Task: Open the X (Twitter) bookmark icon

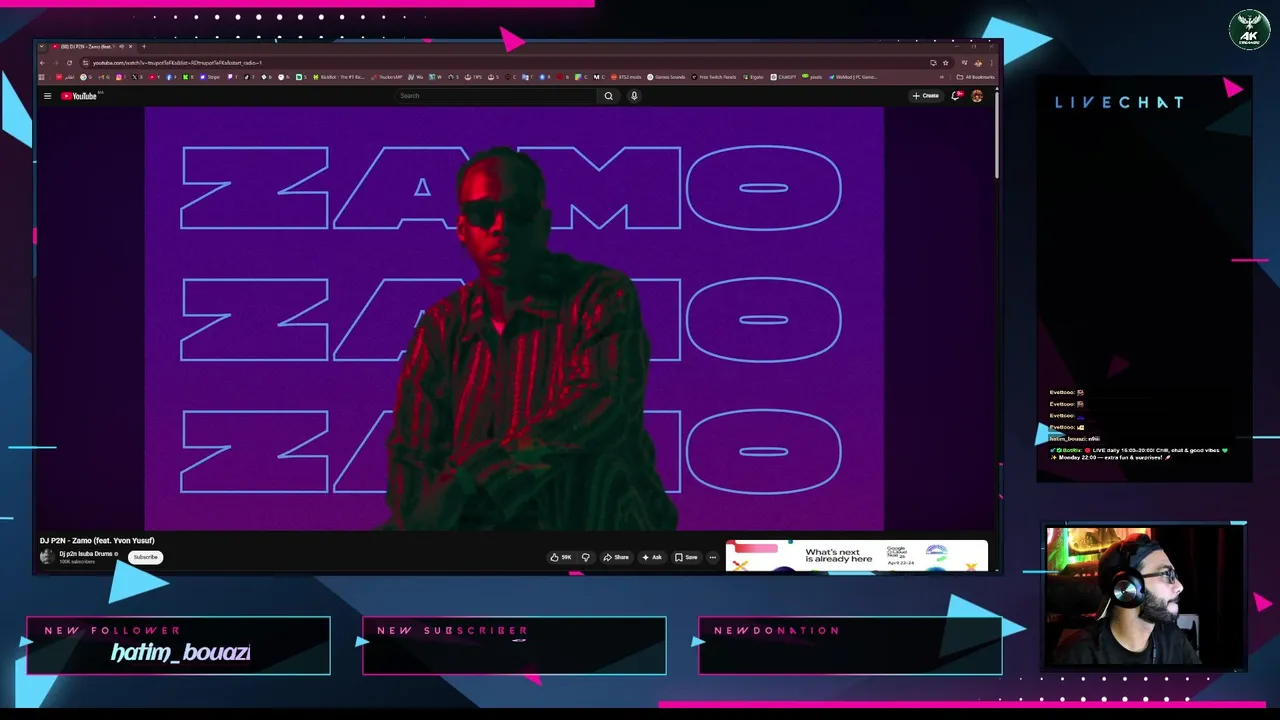Action: pos(134,77)
